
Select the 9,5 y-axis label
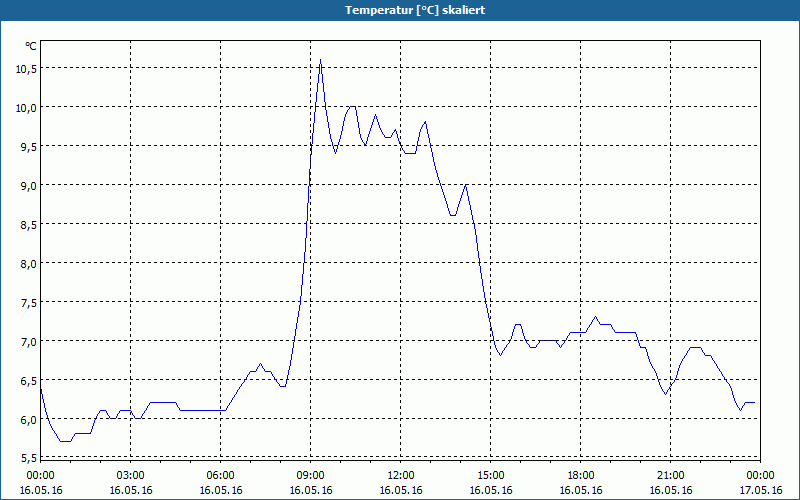(x=29, y=147)
